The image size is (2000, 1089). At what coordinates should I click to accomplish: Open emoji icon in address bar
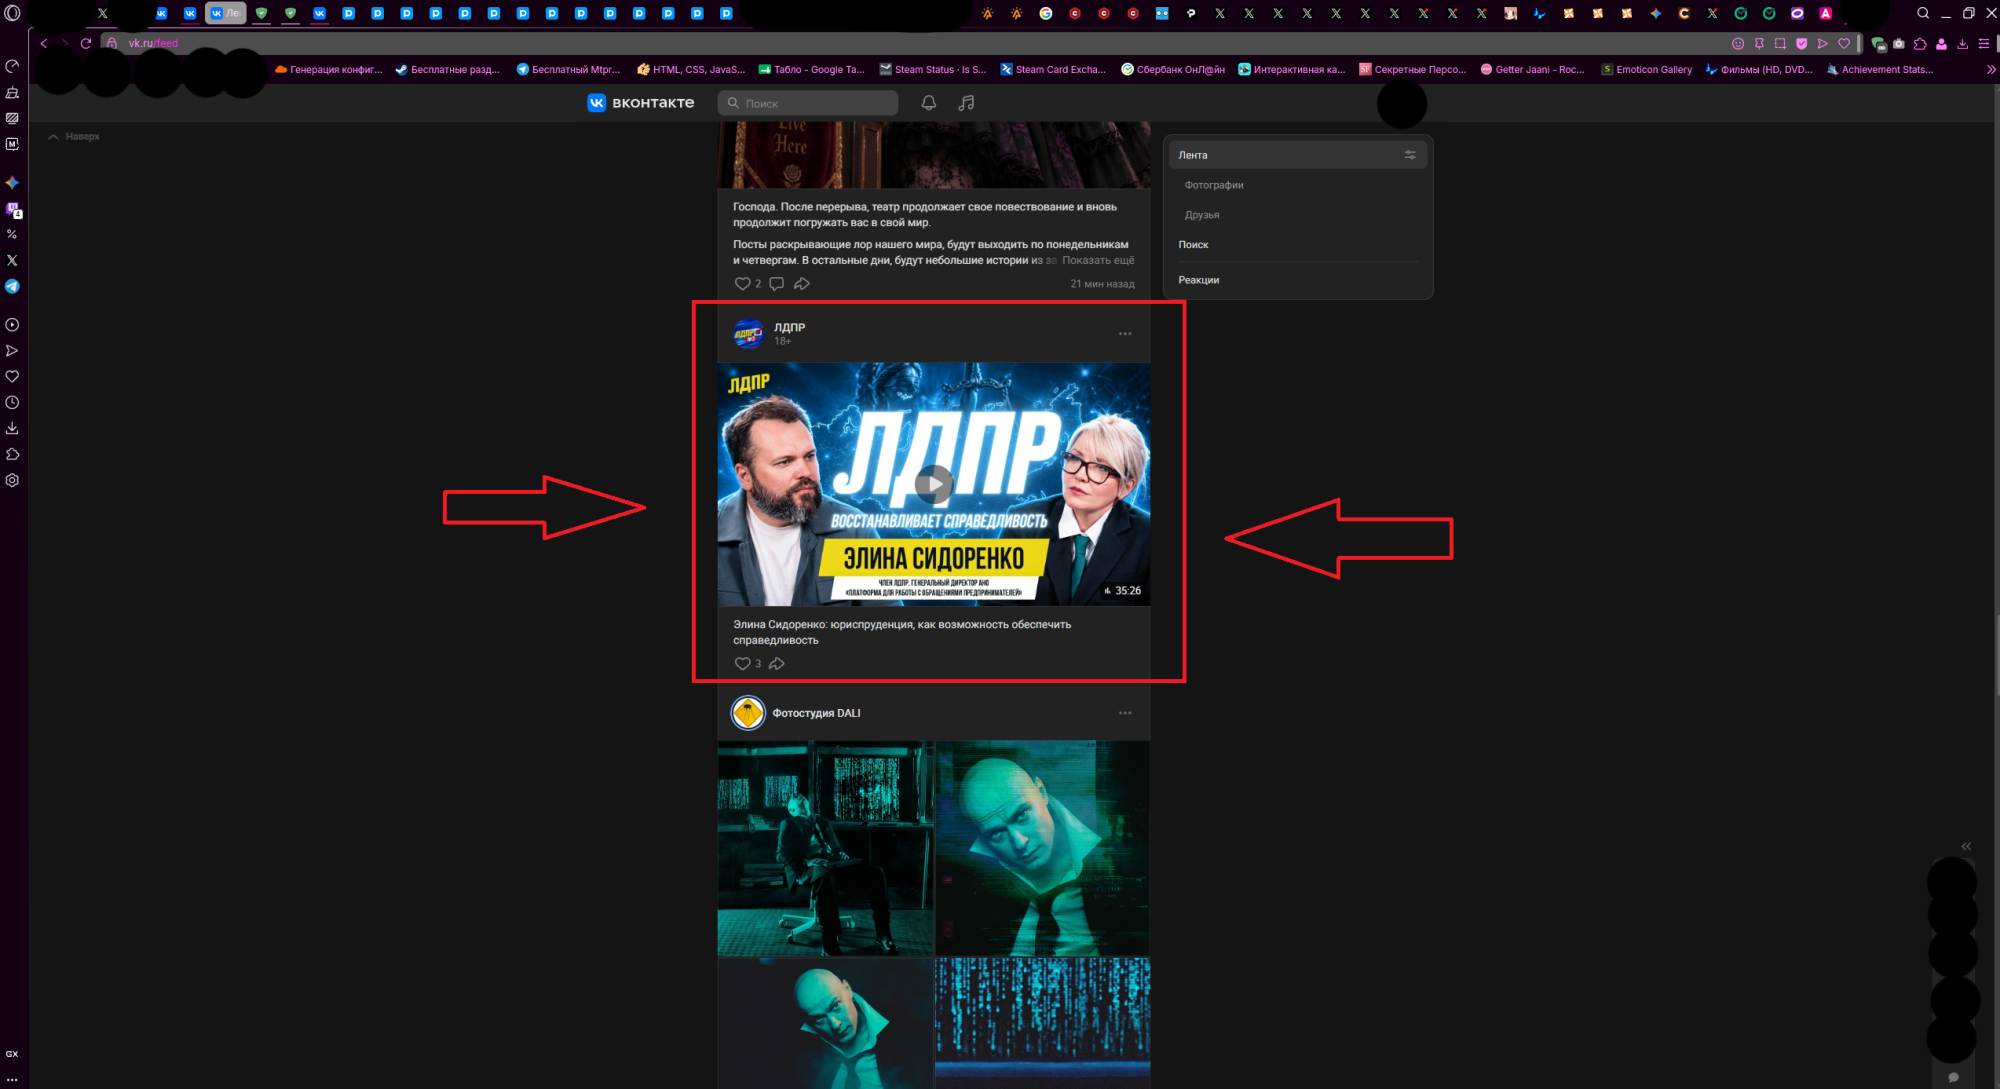1738,44
